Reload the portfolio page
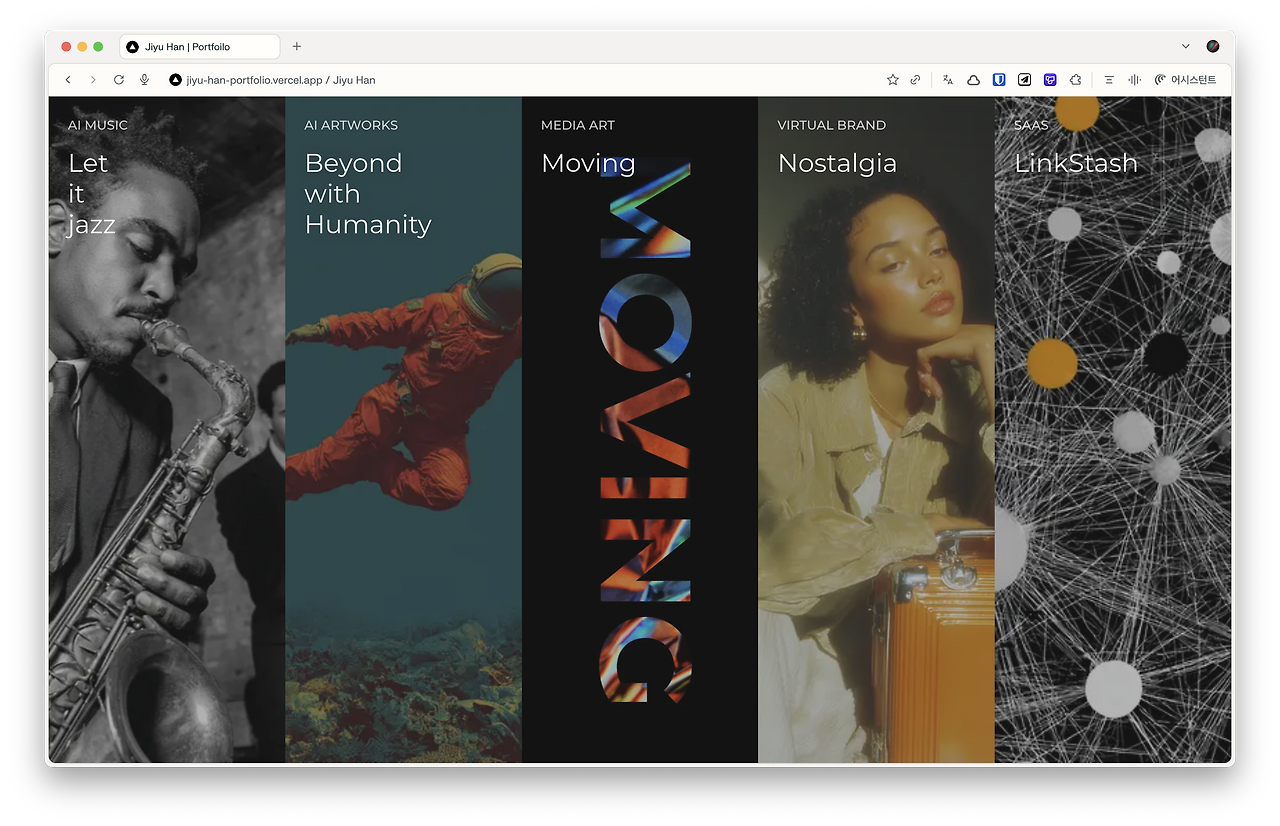1280x826 pixels. tap(119, 80)
